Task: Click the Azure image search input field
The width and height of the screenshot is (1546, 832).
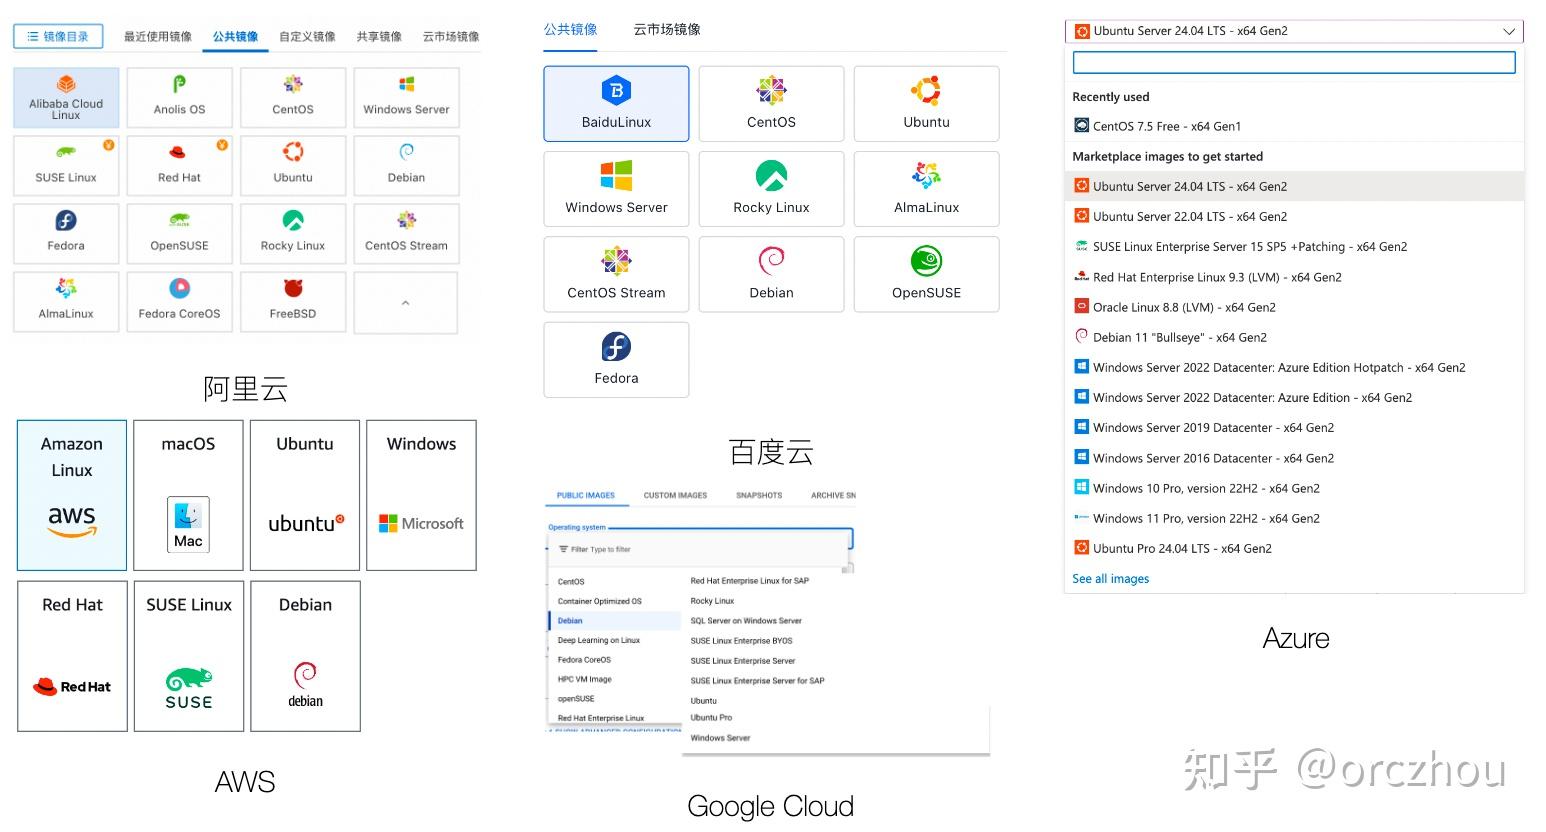Action: (1293, 62)
